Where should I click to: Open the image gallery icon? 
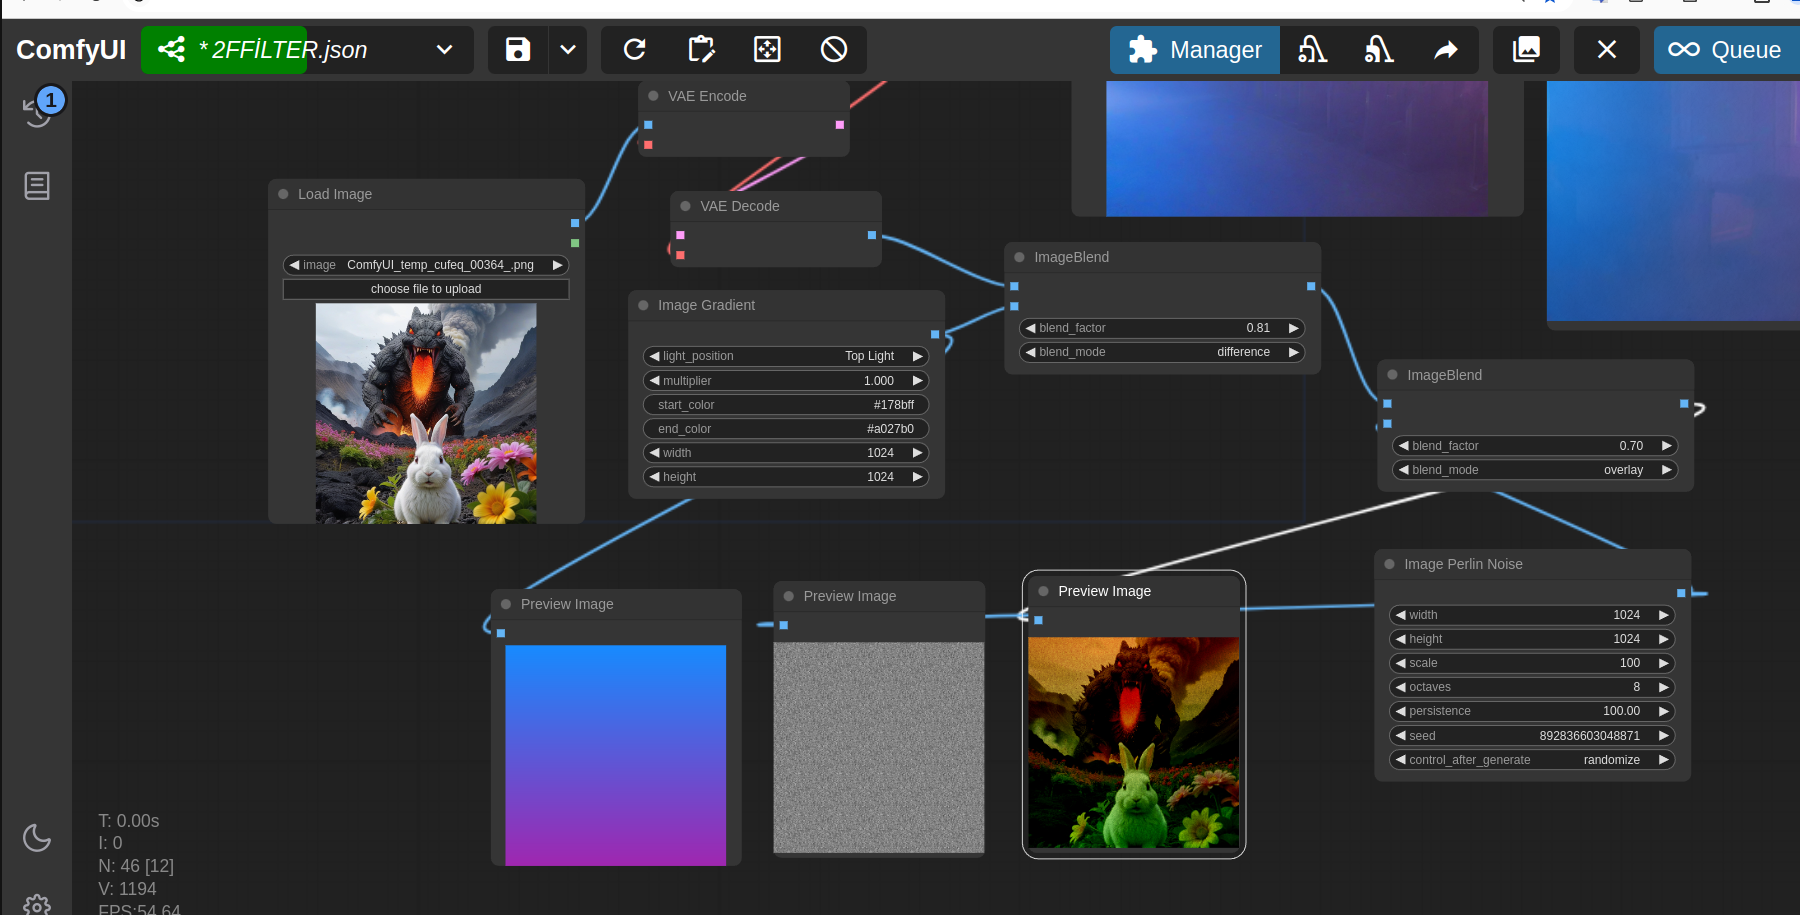pos(1526,50)
